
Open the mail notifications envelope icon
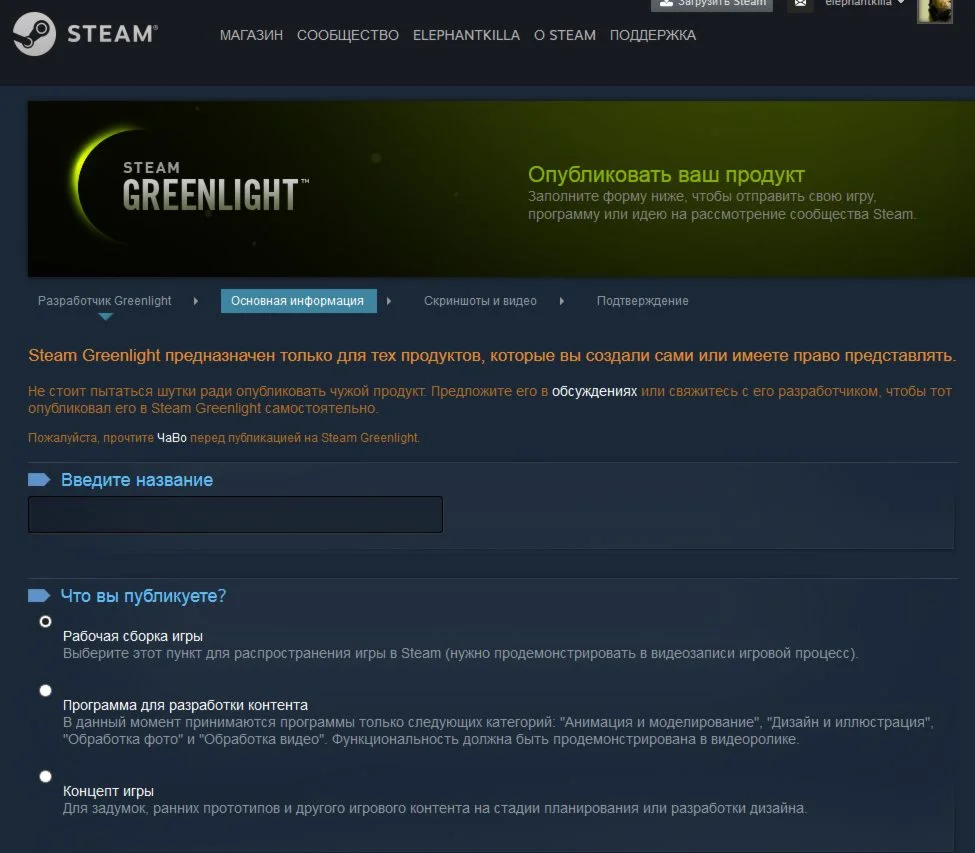[x=800, y=4]
